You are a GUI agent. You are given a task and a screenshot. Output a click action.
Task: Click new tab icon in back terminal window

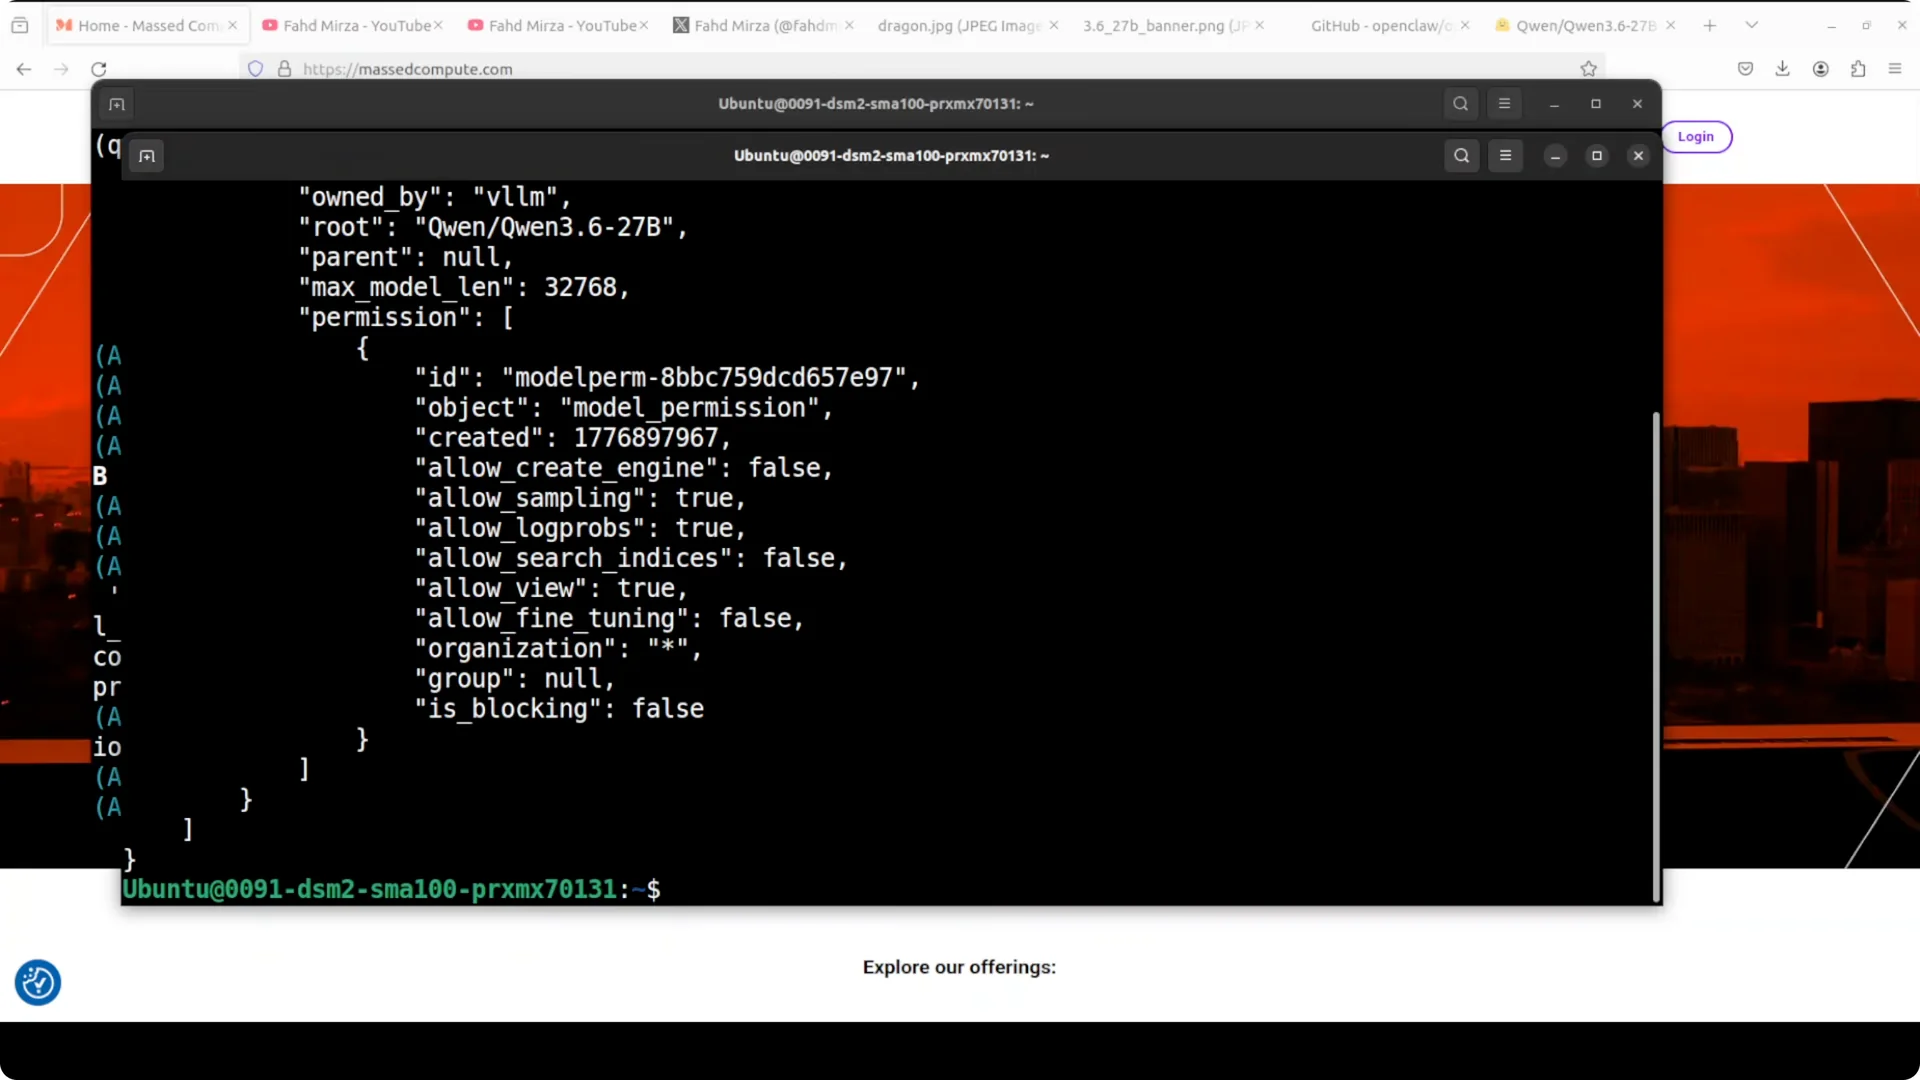[x=116, y=103]
